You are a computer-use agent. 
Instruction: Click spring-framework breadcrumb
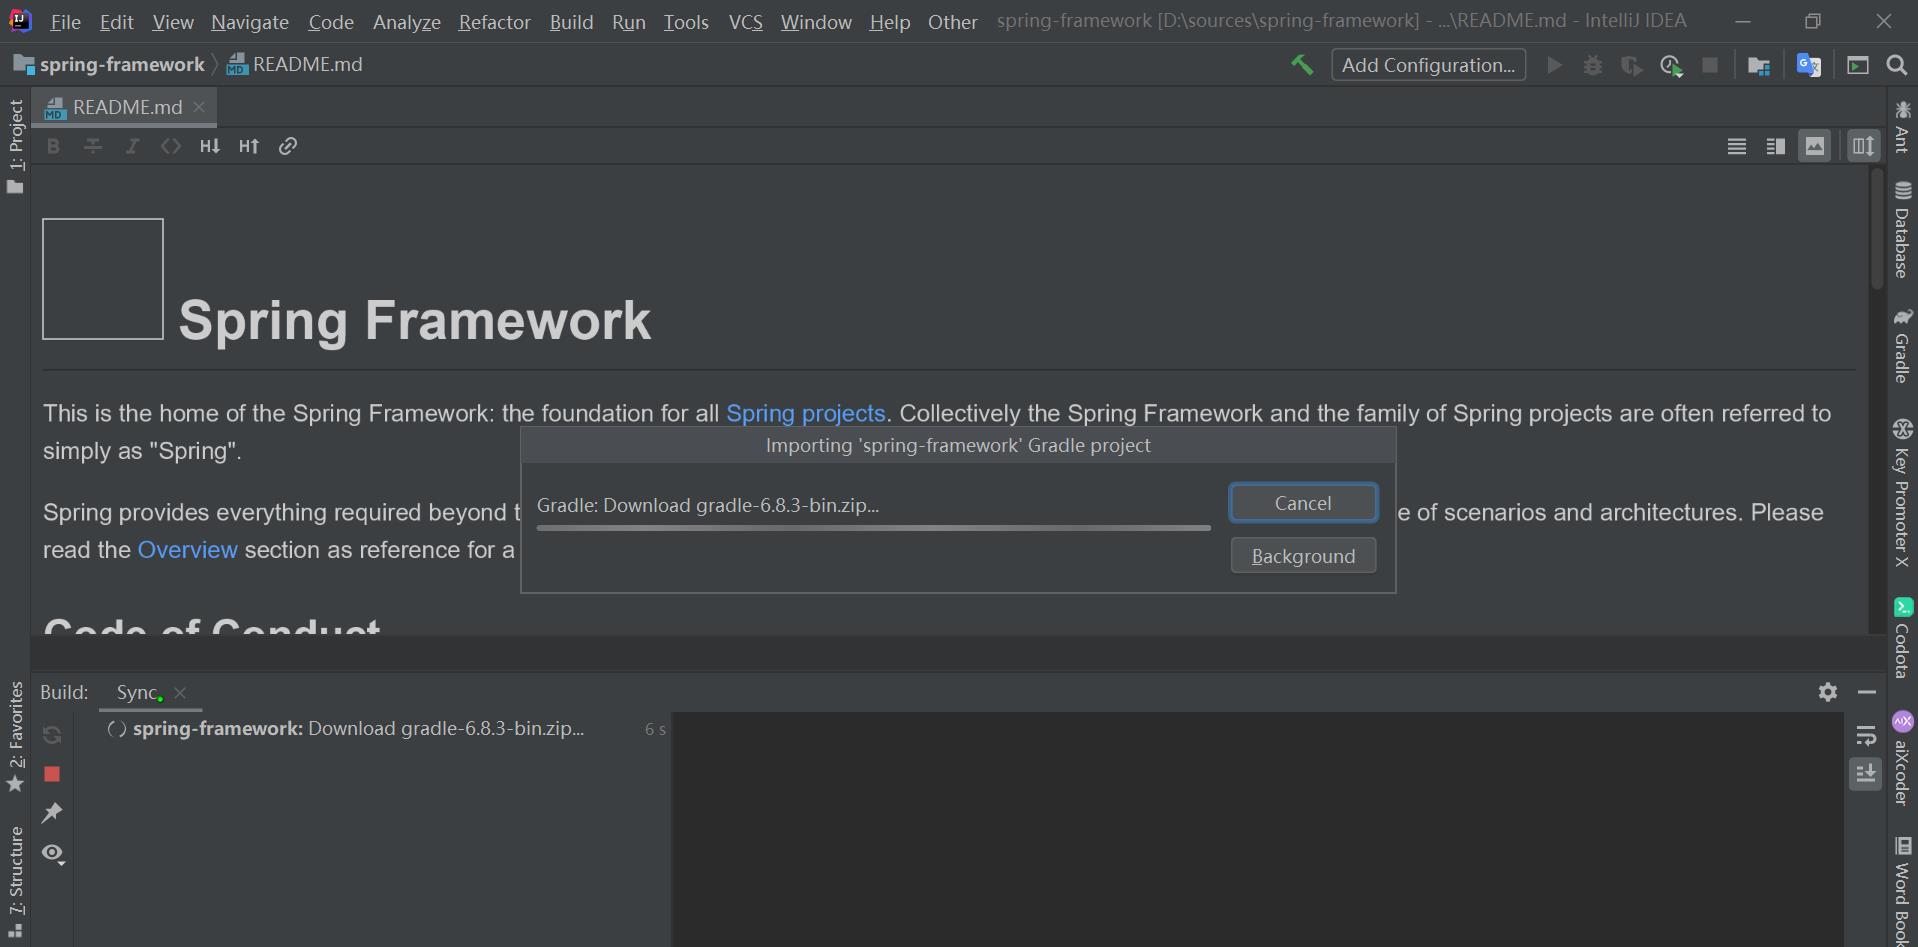click(110, 65)
